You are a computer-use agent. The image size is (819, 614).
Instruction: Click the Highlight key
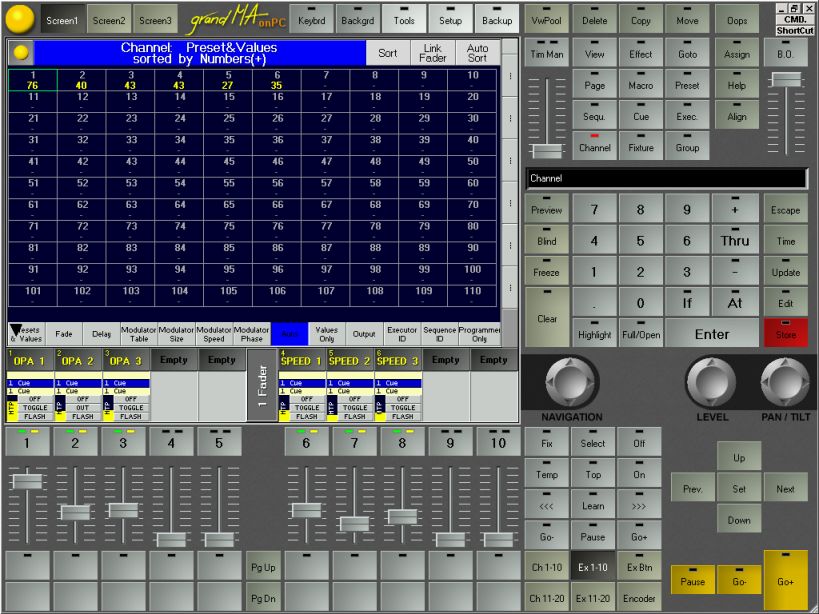coord(594,333)
